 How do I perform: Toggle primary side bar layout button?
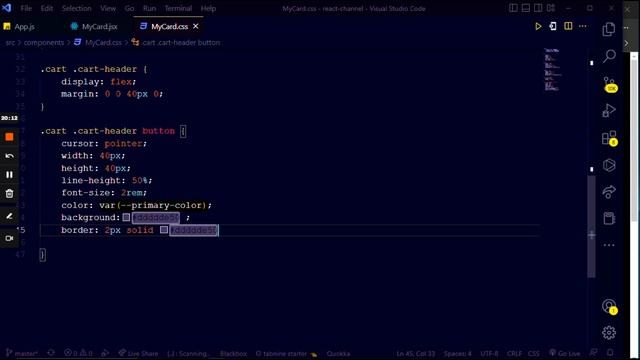coord(513,8)
